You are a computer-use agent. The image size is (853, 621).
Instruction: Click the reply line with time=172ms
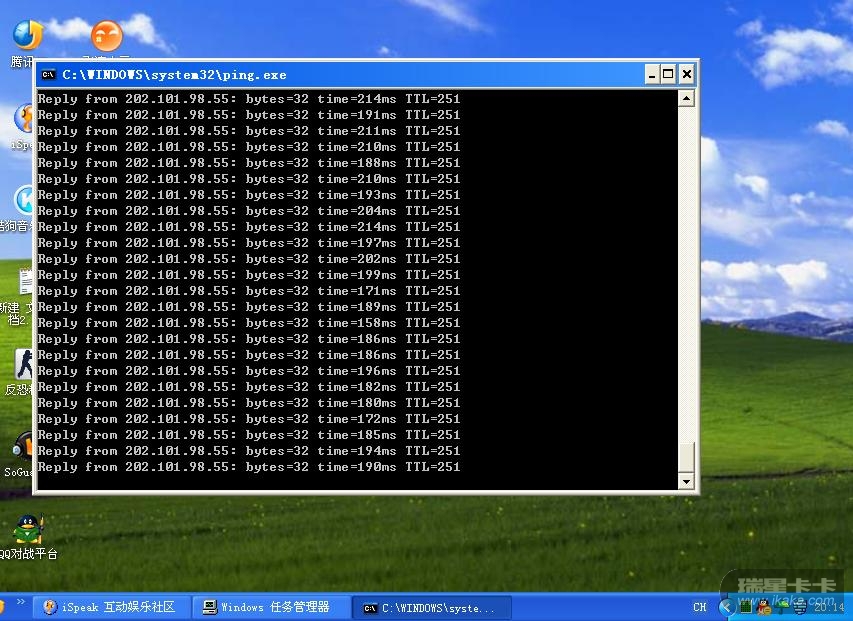tap(249, 419)
